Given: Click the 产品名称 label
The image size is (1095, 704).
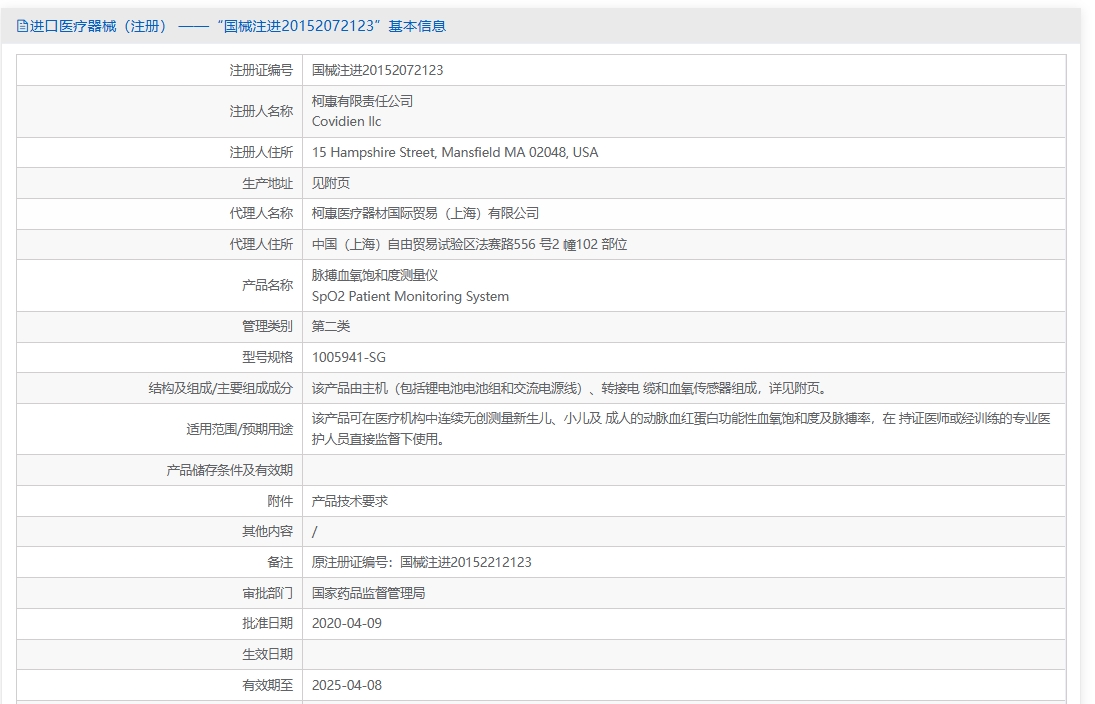Looking at the screenshot, I should (x=267, y=286).
